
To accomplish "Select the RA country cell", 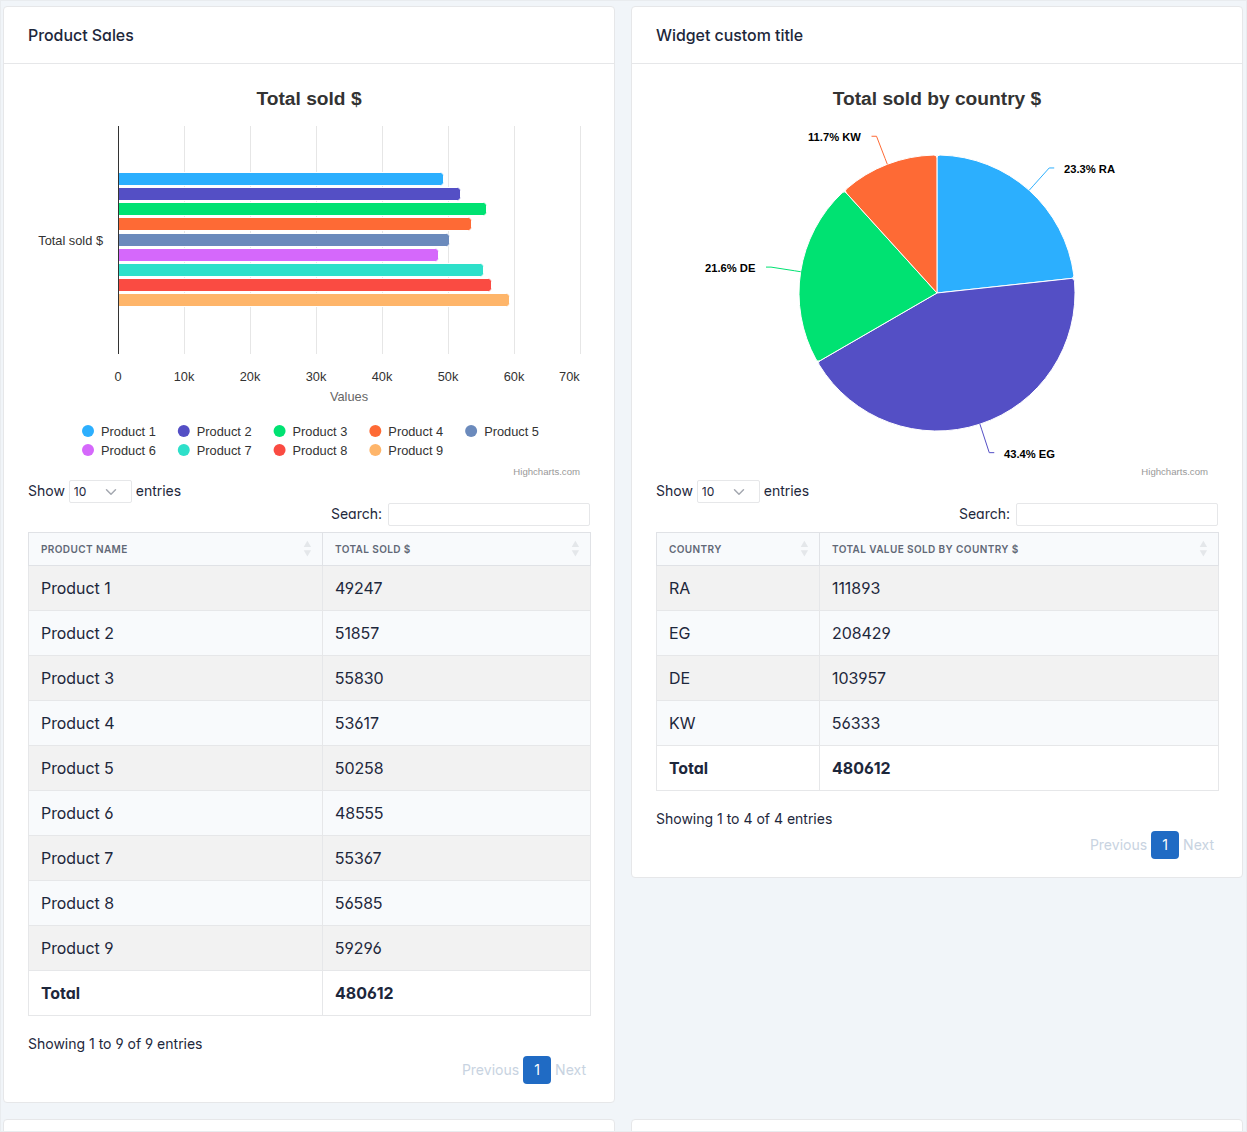I will [x=738, y=588].
